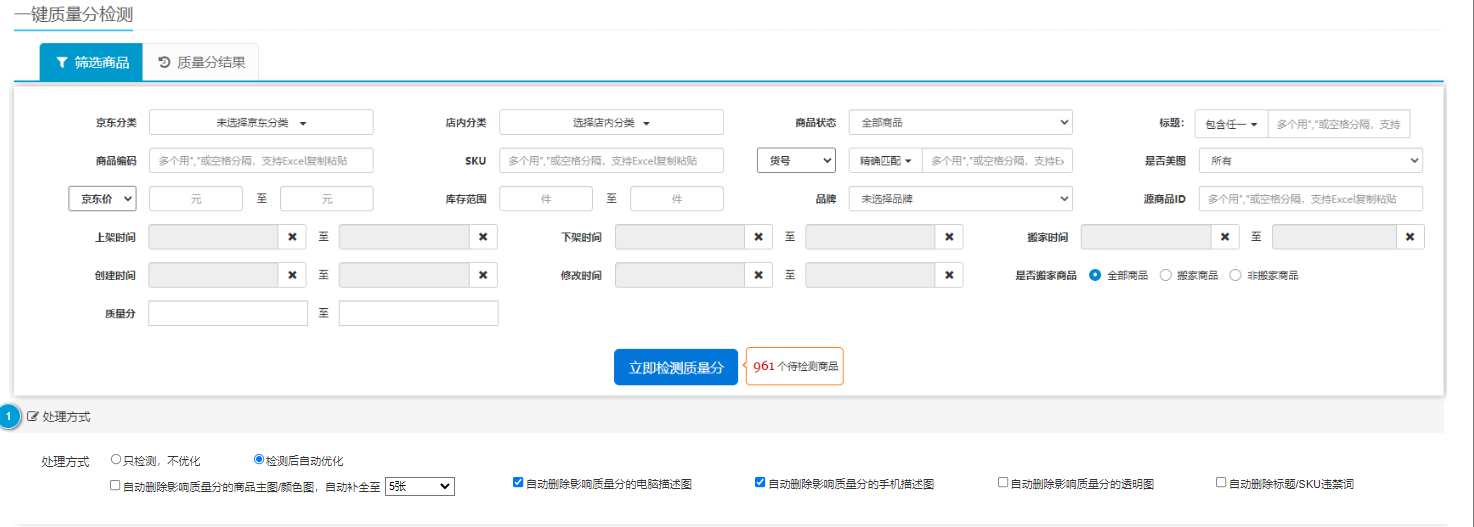
Task: Select the 筛选商品 tab
Action: [91, 62]
